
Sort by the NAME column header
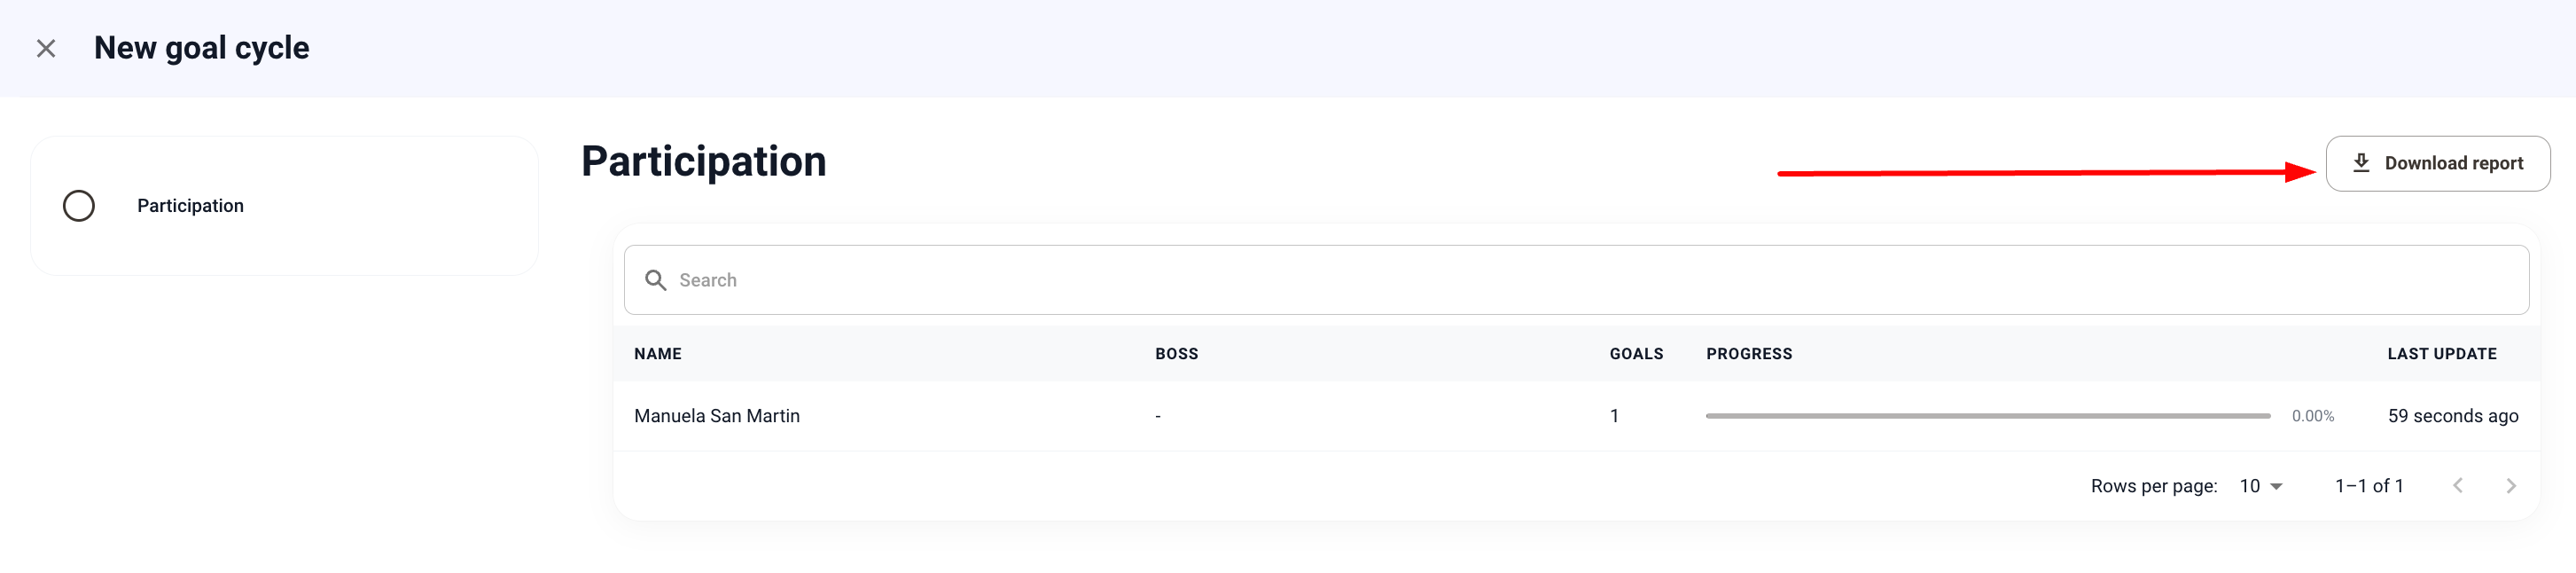coord(658,354)
